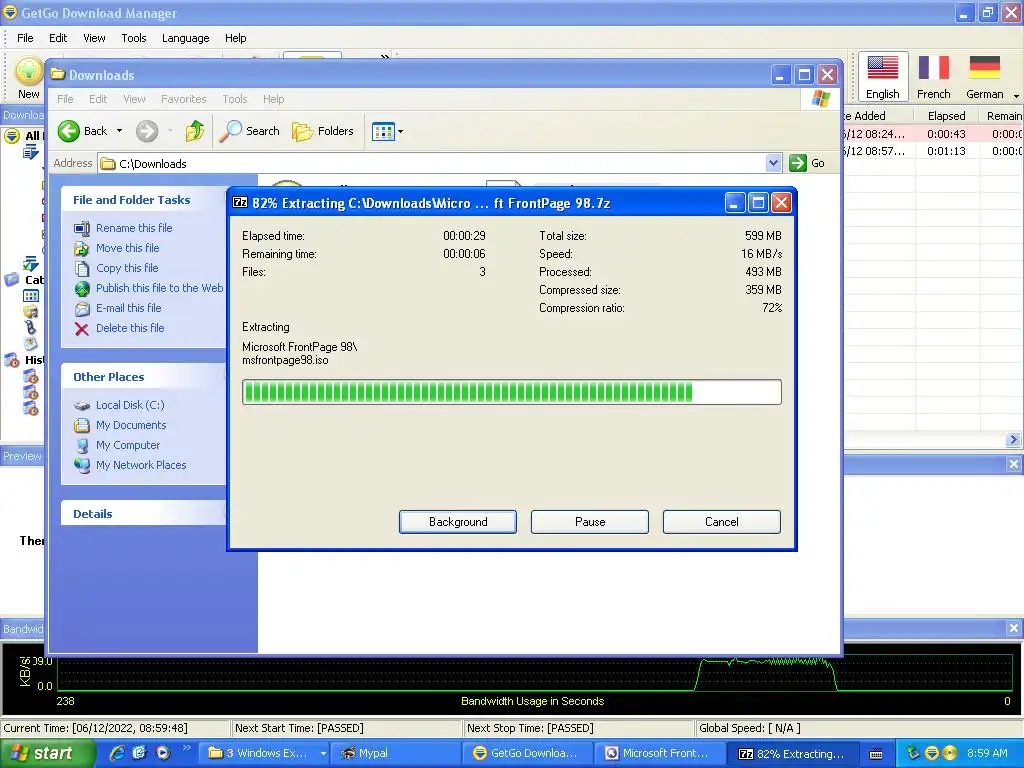This screenshot has height=768, width=1024.
Task: Pause the 7-Zip extraction
Action: pos(590,522)
